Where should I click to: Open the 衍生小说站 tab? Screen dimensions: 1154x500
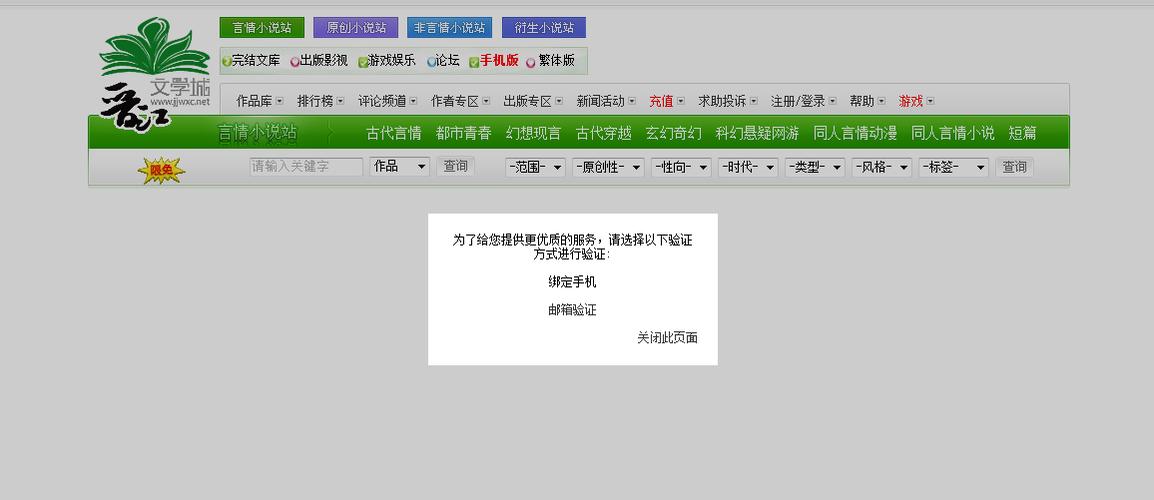pyautogui.click(x=544, y=28)
